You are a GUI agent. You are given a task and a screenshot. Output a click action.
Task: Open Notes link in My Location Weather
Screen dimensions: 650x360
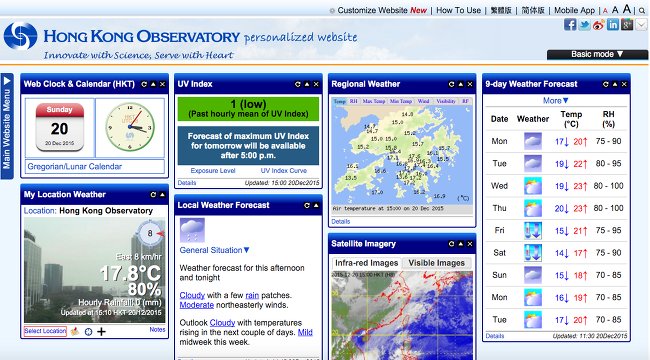tap(158, 330)
